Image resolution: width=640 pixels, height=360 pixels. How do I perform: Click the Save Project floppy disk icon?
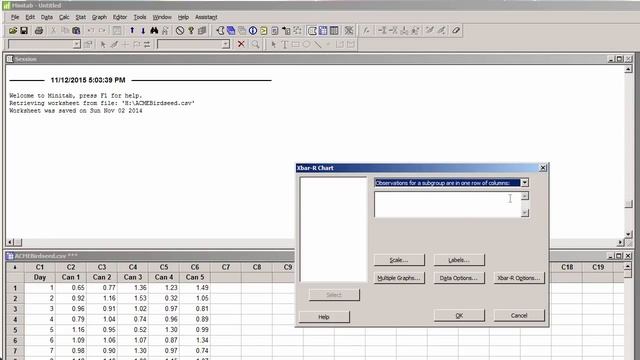click(24, 31)
